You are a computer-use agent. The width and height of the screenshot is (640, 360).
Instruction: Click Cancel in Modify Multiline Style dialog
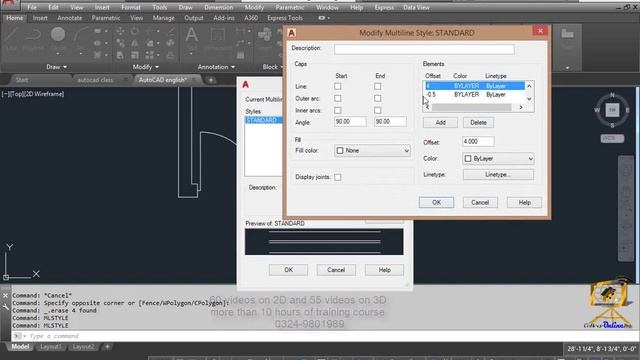pos(480,202)
